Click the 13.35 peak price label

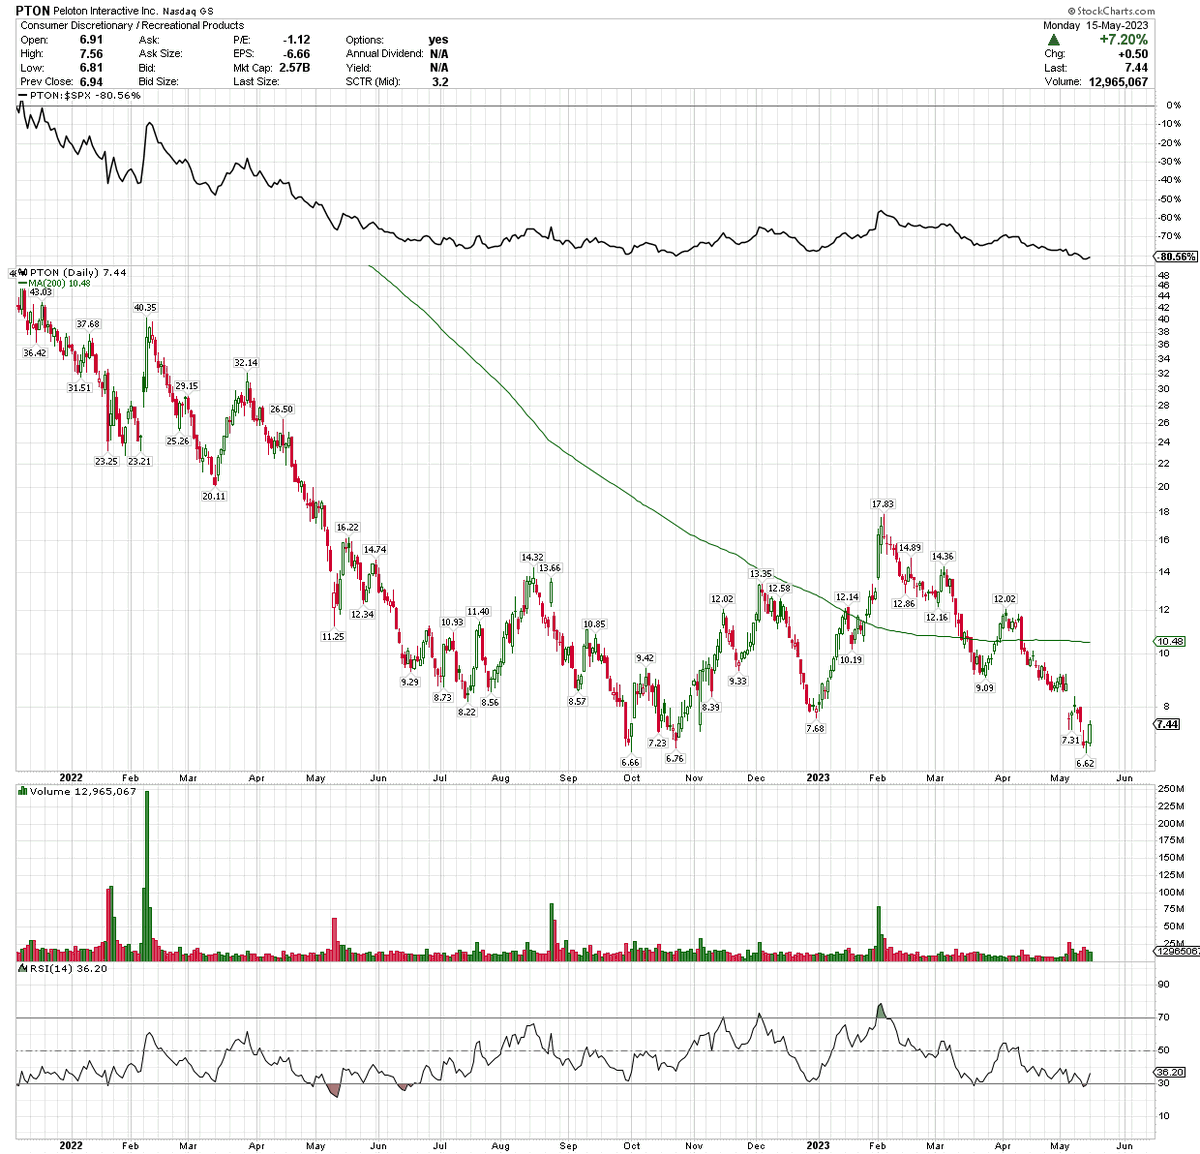[761, 574]
